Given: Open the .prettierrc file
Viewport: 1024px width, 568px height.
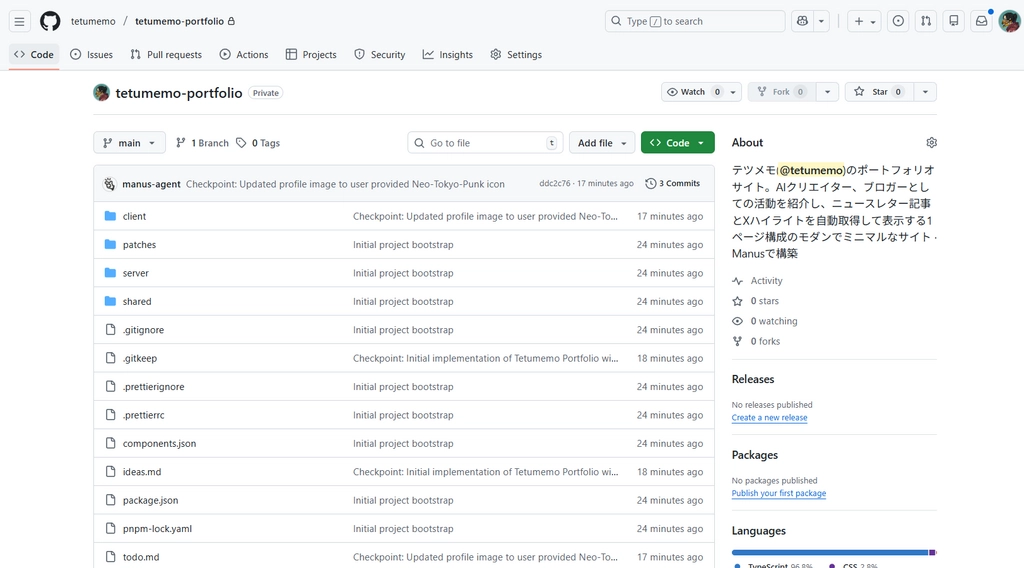Looking at the screenshot, I should tap(144, 415).
